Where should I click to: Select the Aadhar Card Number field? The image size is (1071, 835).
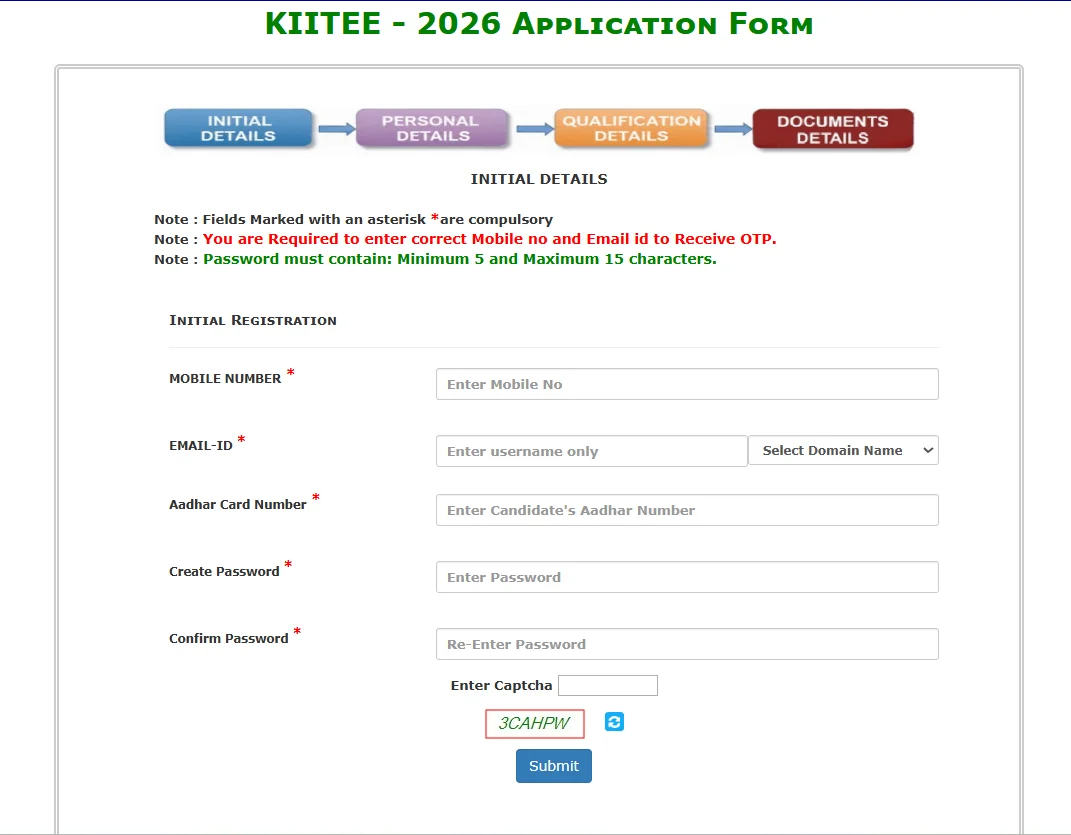(687, 510)
